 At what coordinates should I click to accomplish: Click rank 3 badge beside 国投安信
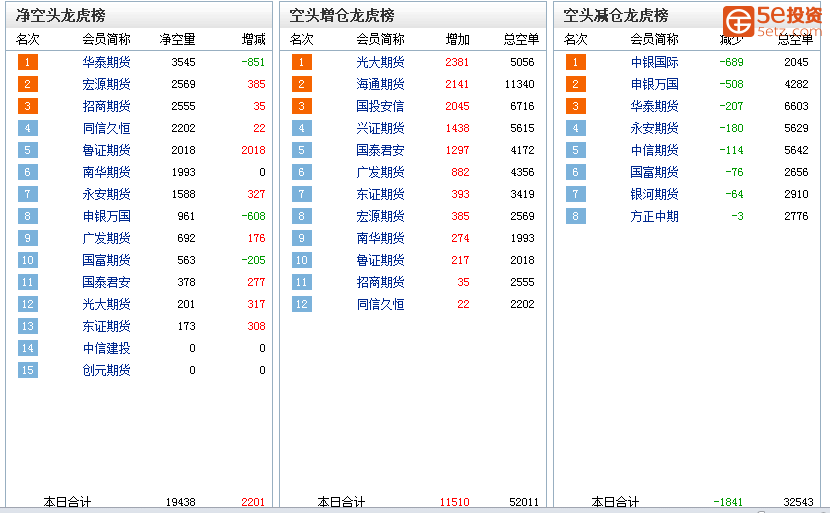point(302,106)
